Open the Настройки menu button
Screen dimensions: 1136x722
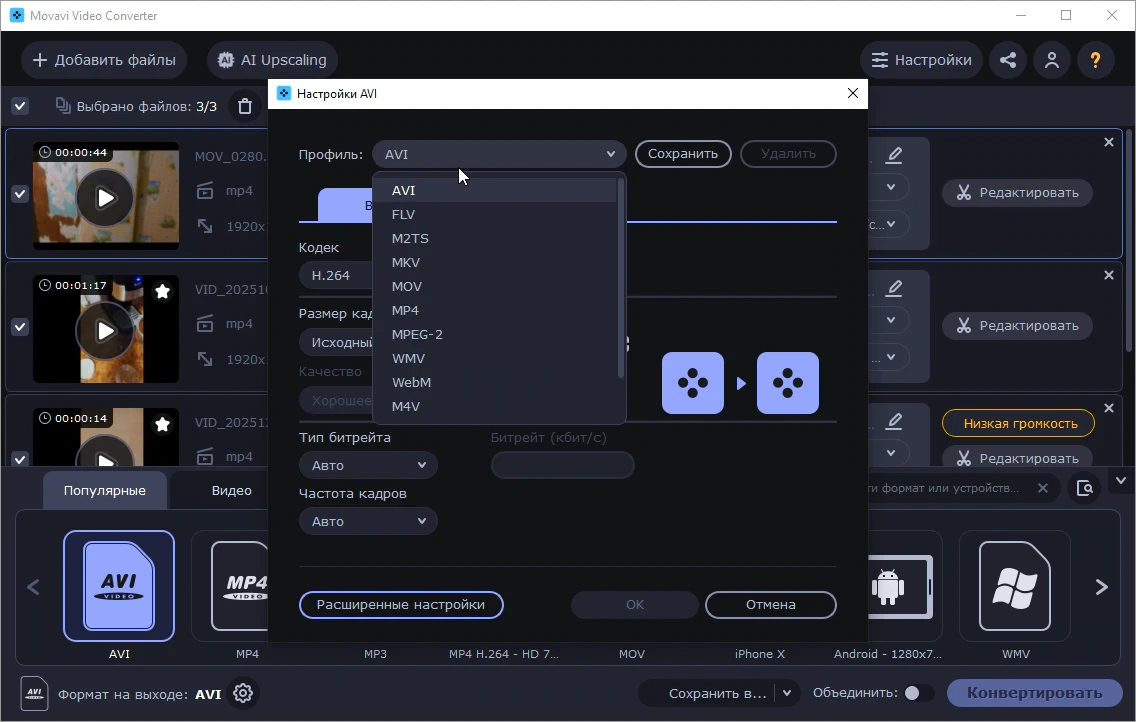click(921, 60)
